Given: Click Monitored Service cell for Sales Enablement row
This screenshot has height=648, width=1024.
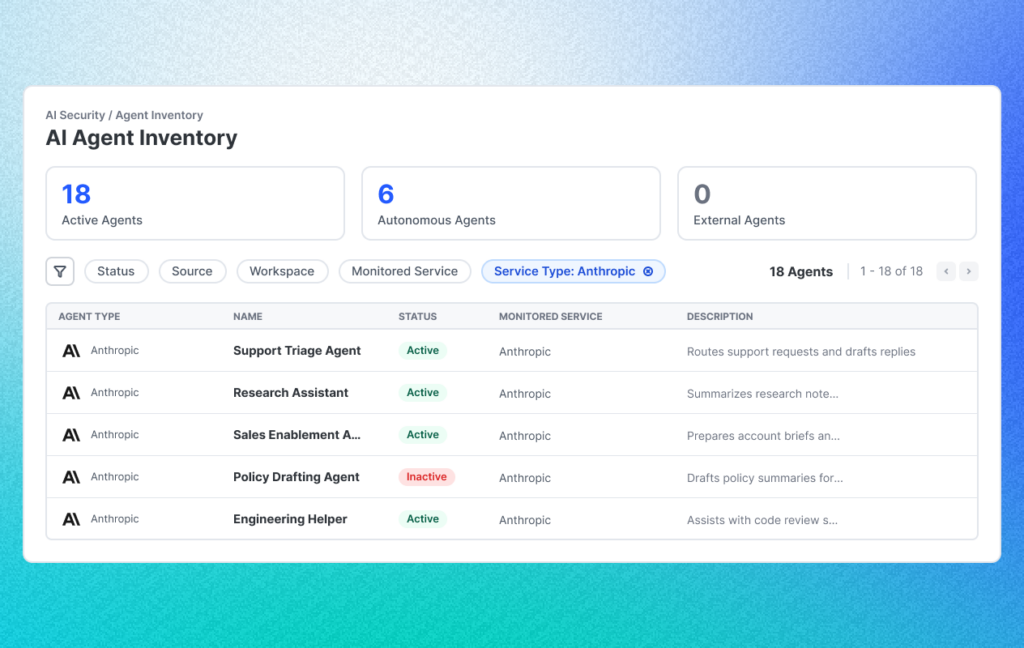Looking at the screenshot, I should [525, 436].
